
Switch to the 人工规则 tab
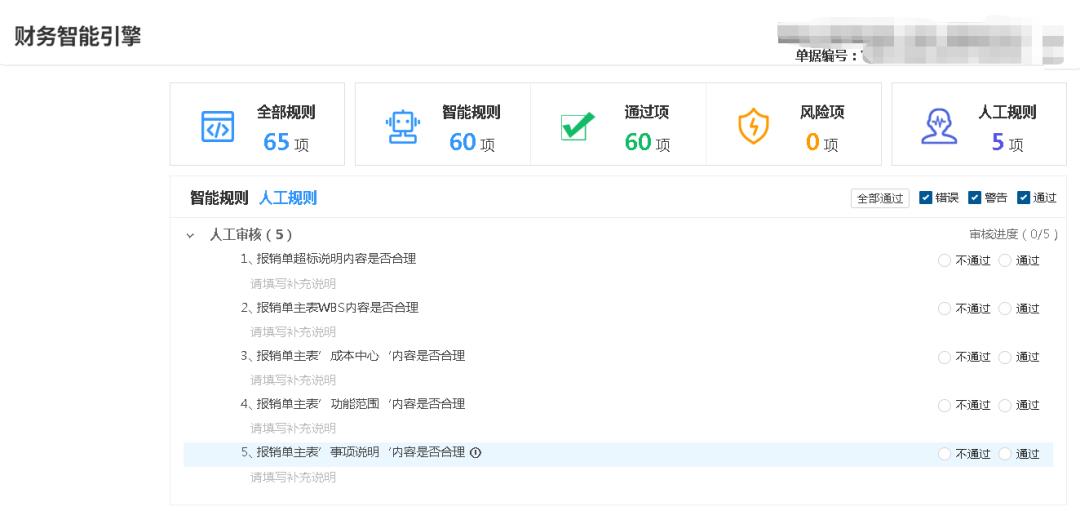(287, 198)
